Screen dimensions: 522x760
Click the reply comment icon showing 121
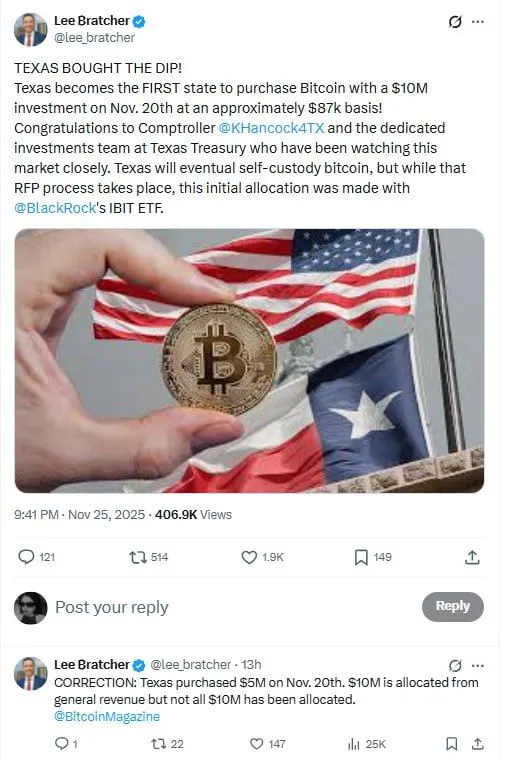(26, 557)
